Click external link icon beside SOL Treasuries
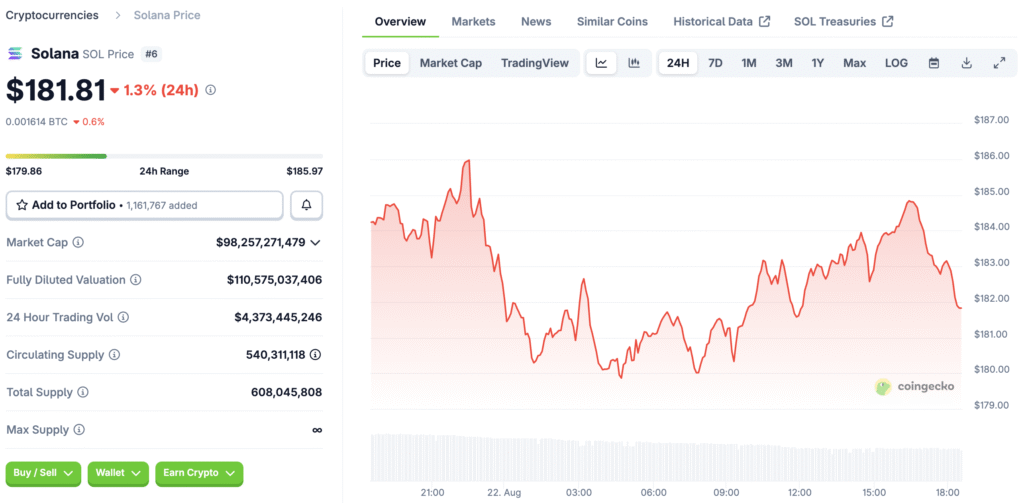Screen dimensions: 1024x503 pyautogui.click(x=888, y=21)
